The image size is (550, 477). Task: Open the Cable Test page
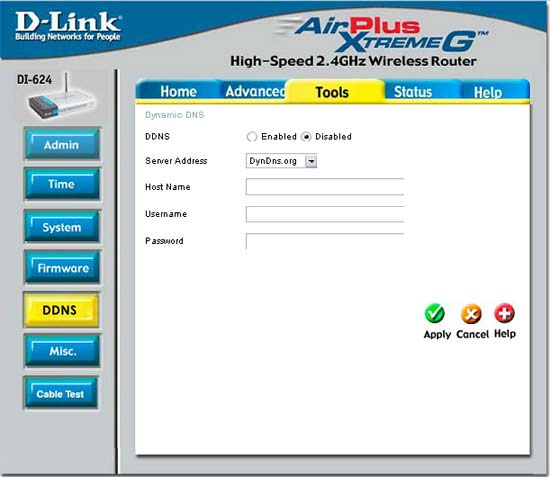(x=61, y=393)
